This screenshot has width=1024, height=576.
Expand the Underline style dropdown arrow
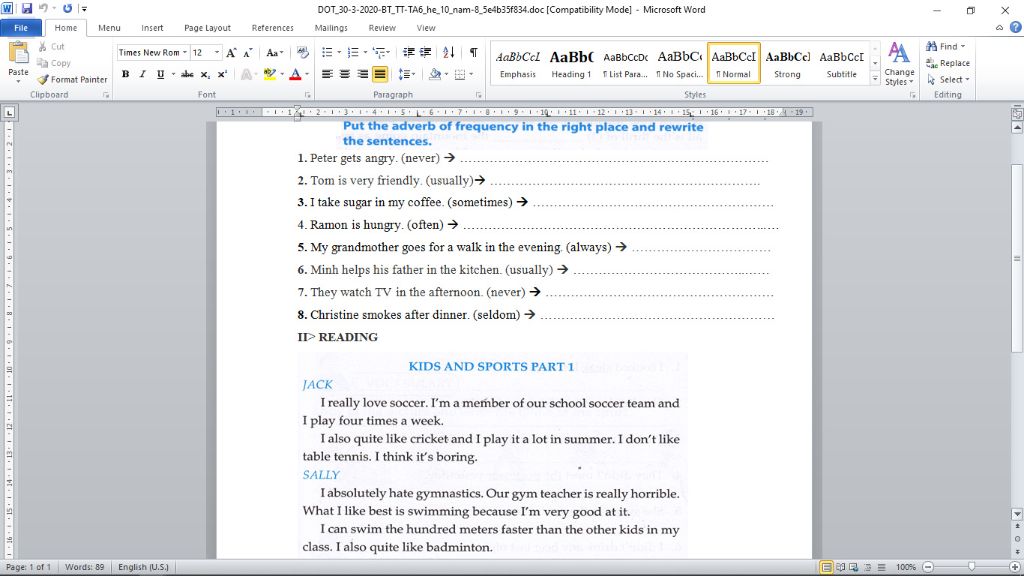173,74
